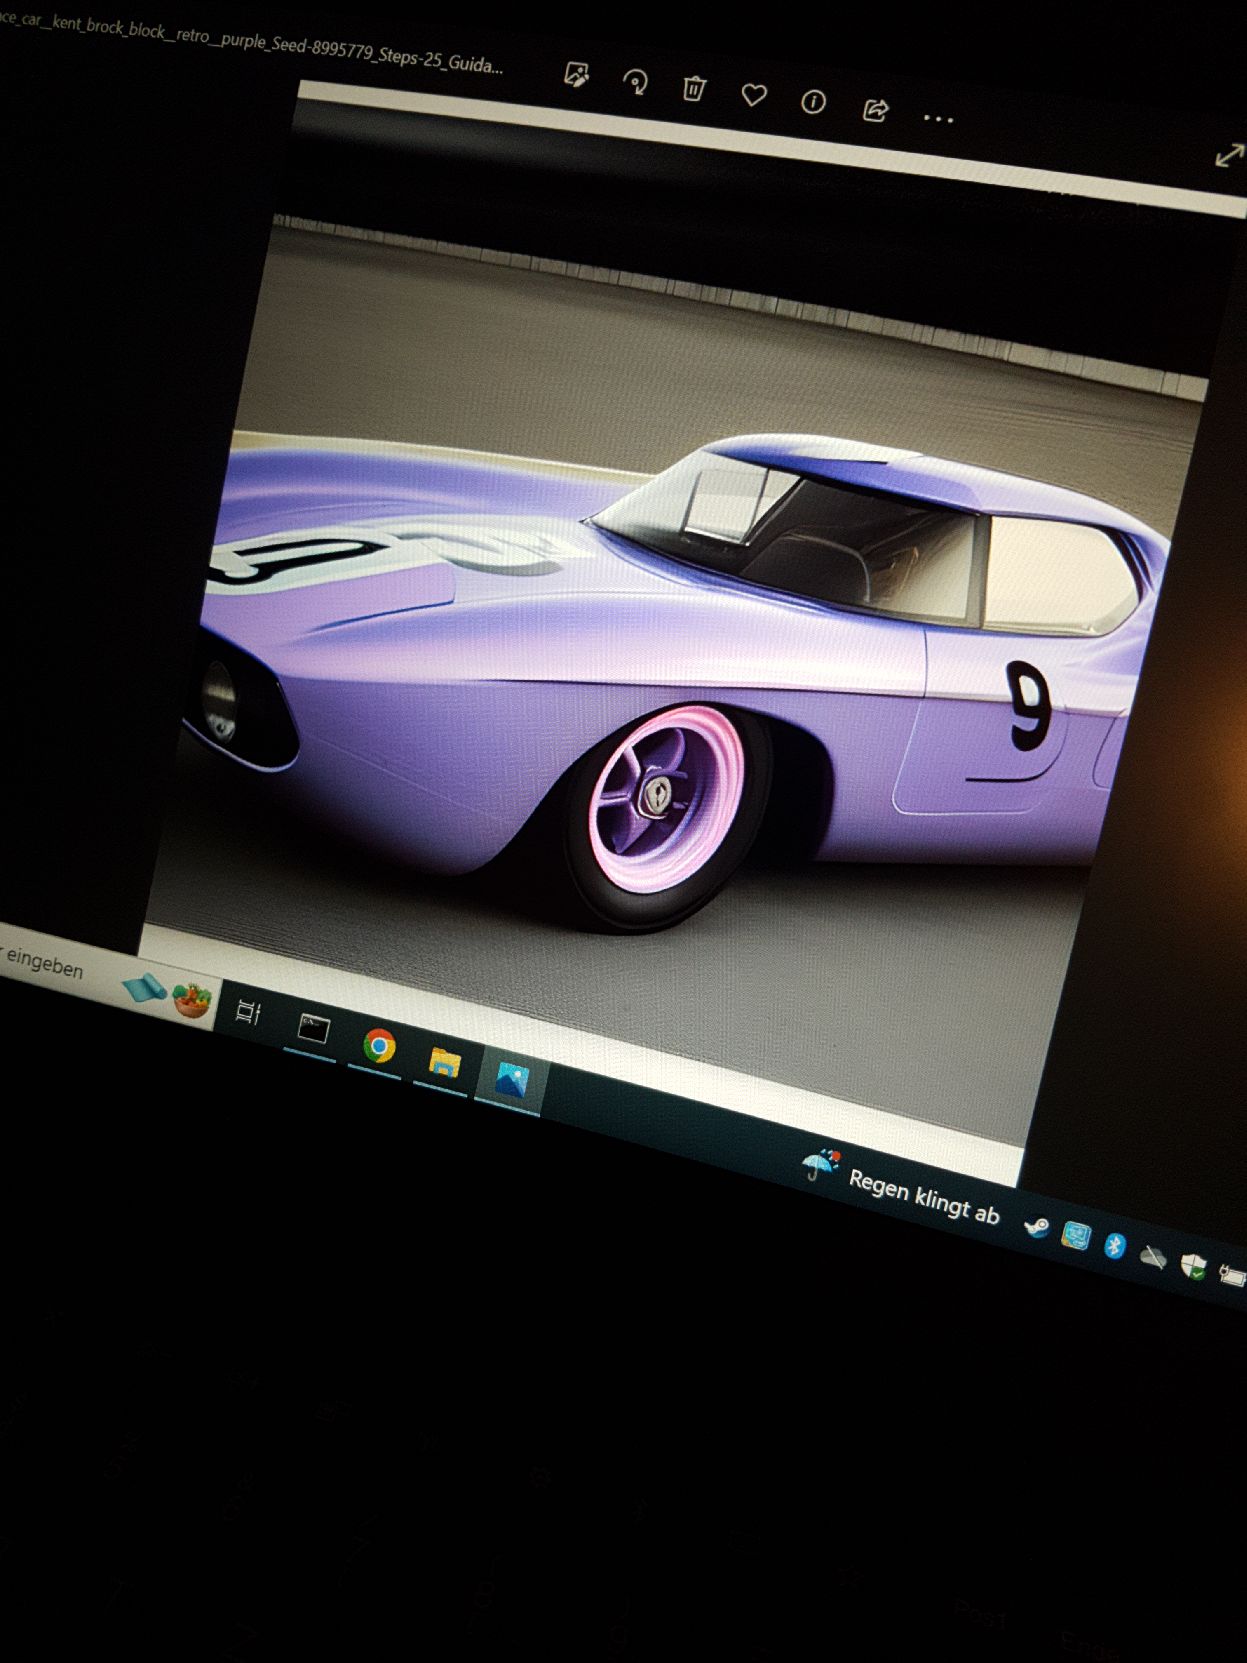Show file info with the info icon
The image size is (1247, 1663).
pos(813,102)
